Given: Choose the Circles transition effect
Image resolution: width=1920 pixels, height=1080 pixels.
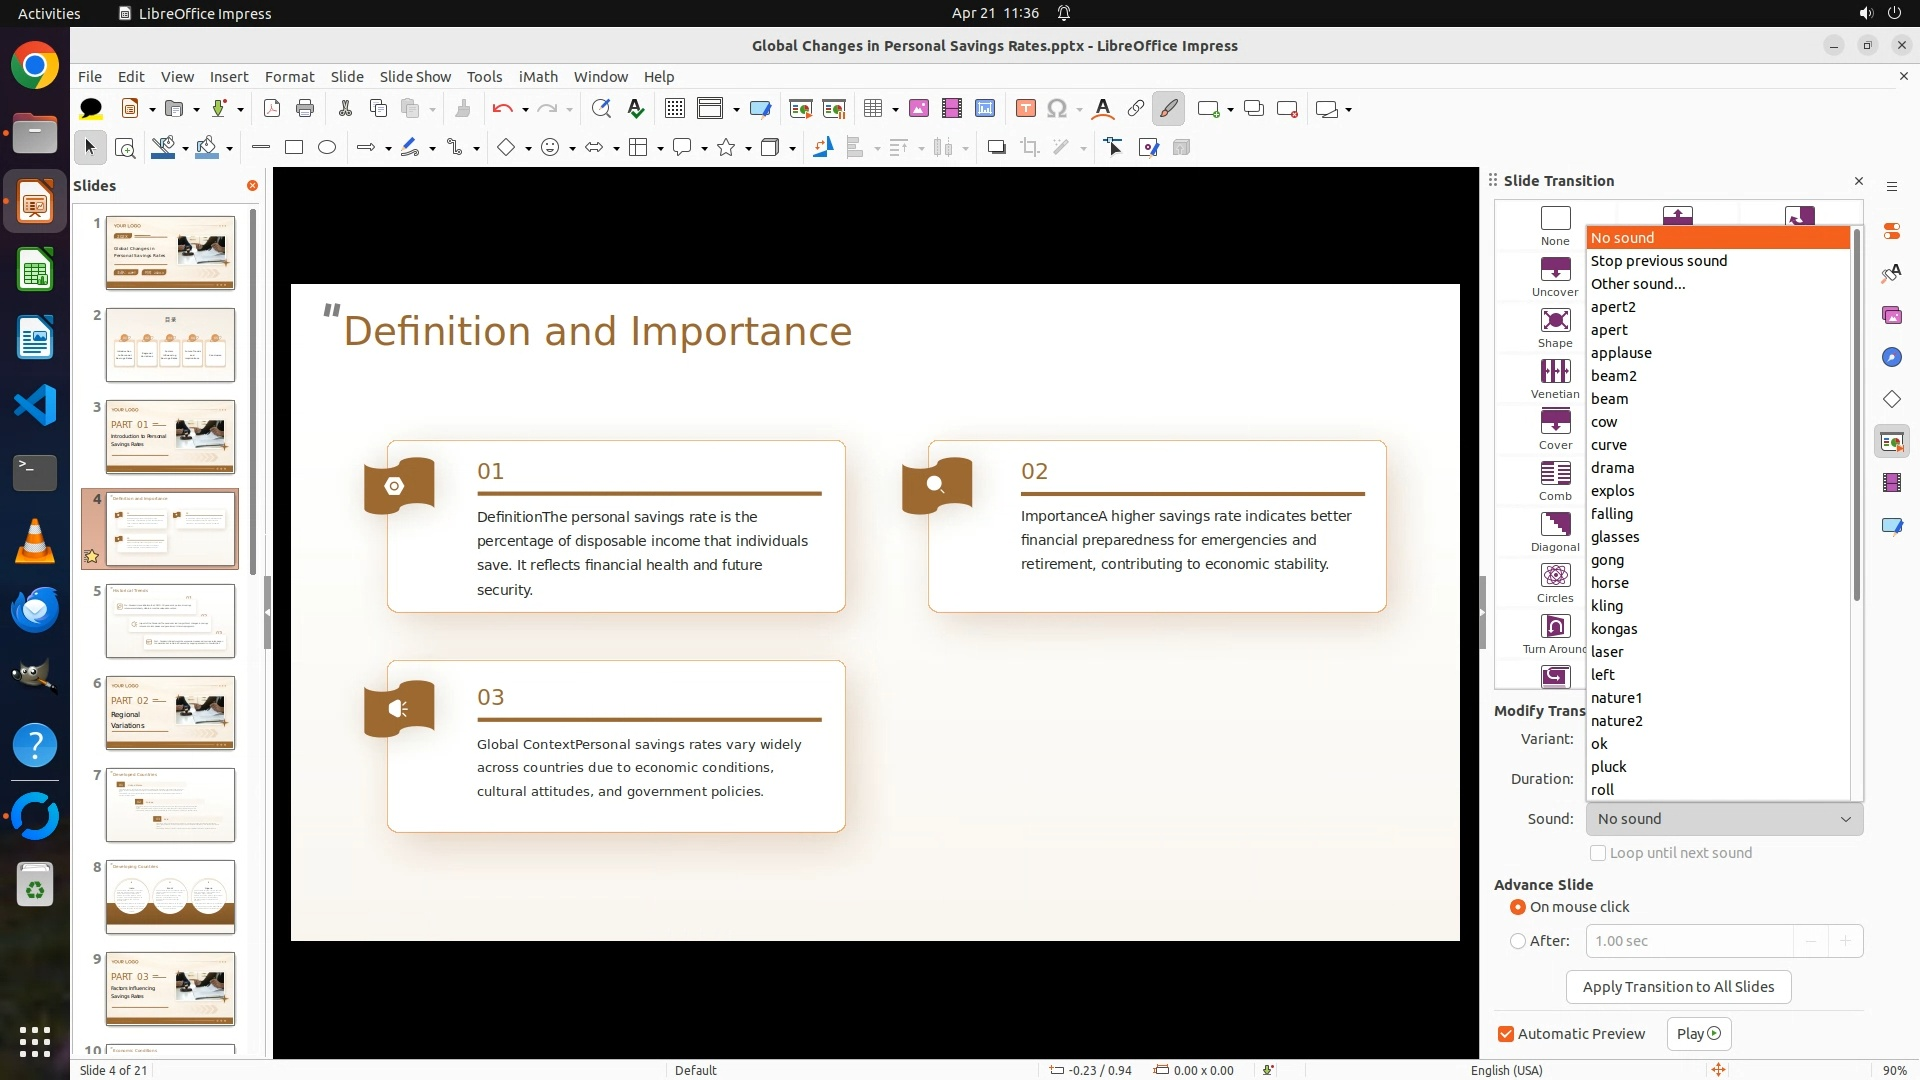Looking at the screenshot, I should 1555,576.
